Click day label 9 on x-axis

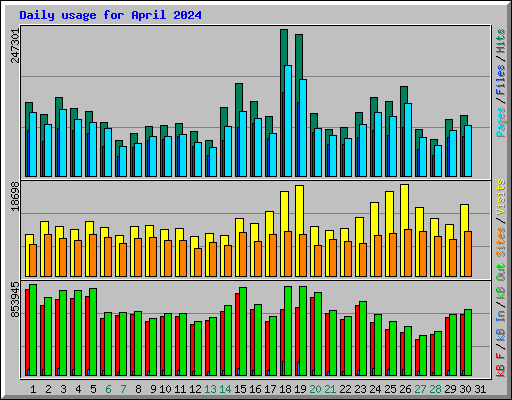[153, 389]
